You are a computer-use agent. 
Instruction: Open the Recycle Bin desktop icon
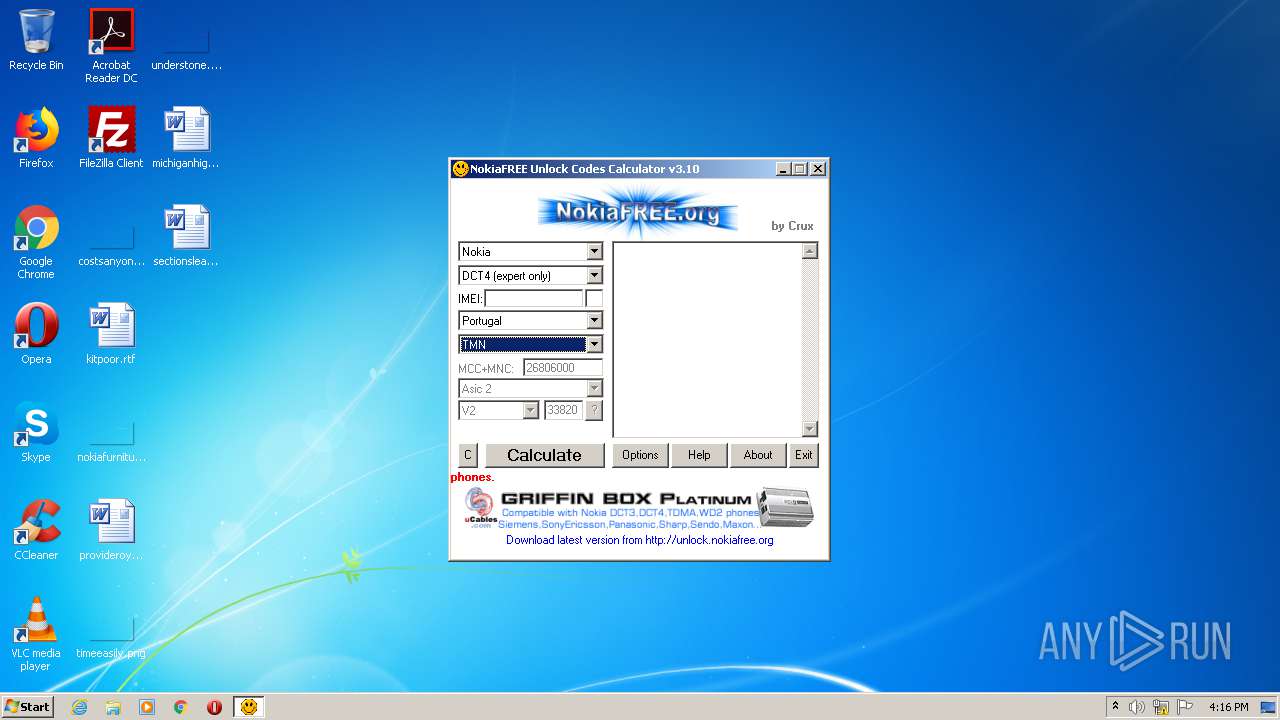pos(36,41)
